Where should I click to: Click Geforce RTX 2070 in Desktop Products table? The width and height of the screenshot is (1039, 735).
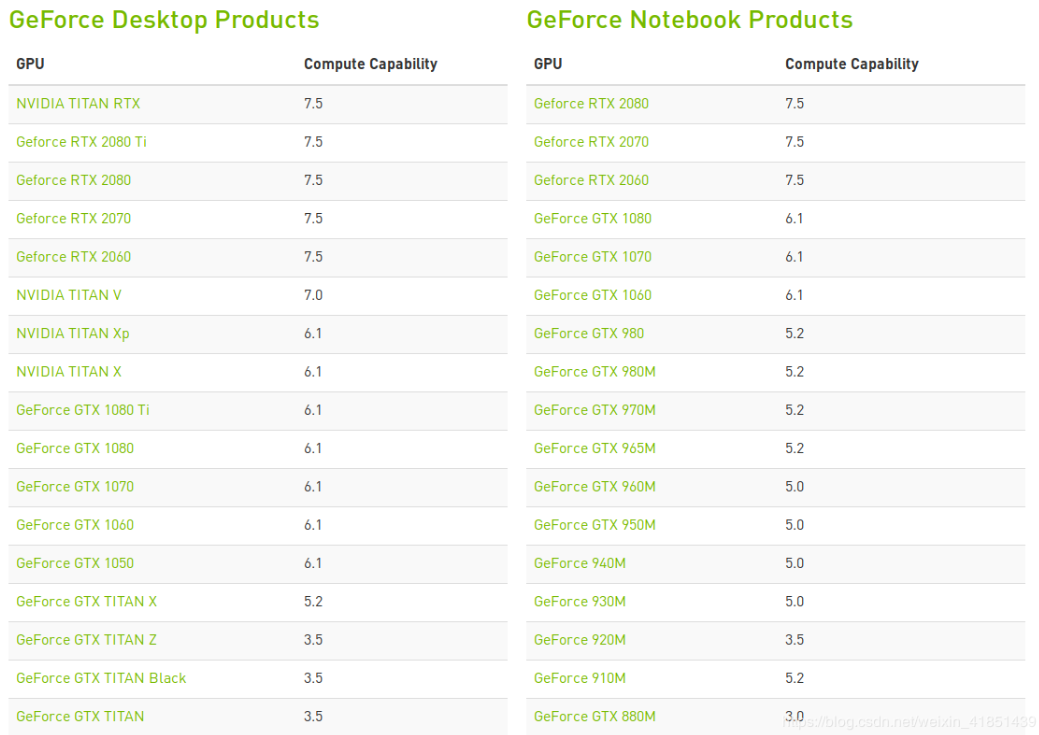click(x=74, y=219)
